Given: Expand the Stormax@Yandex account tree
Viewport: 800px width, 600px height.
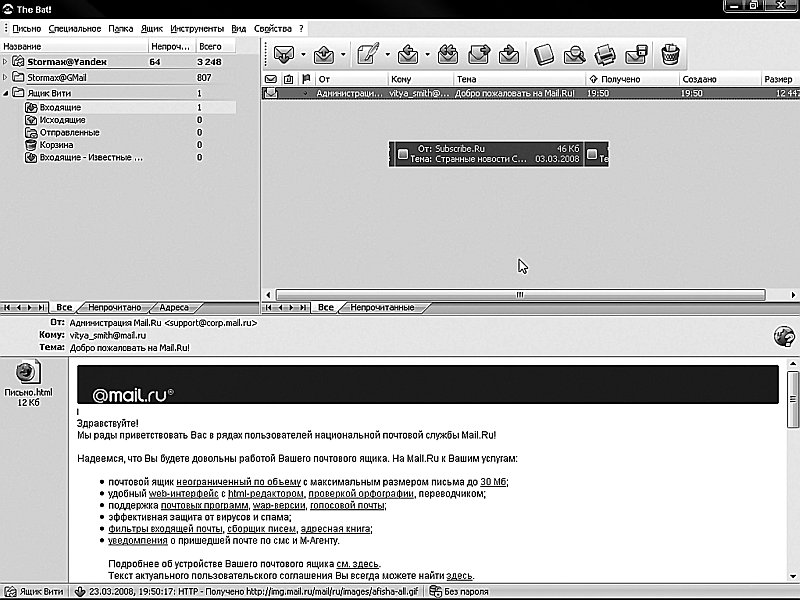Looking at the screenshot, I should pos(5,62).
